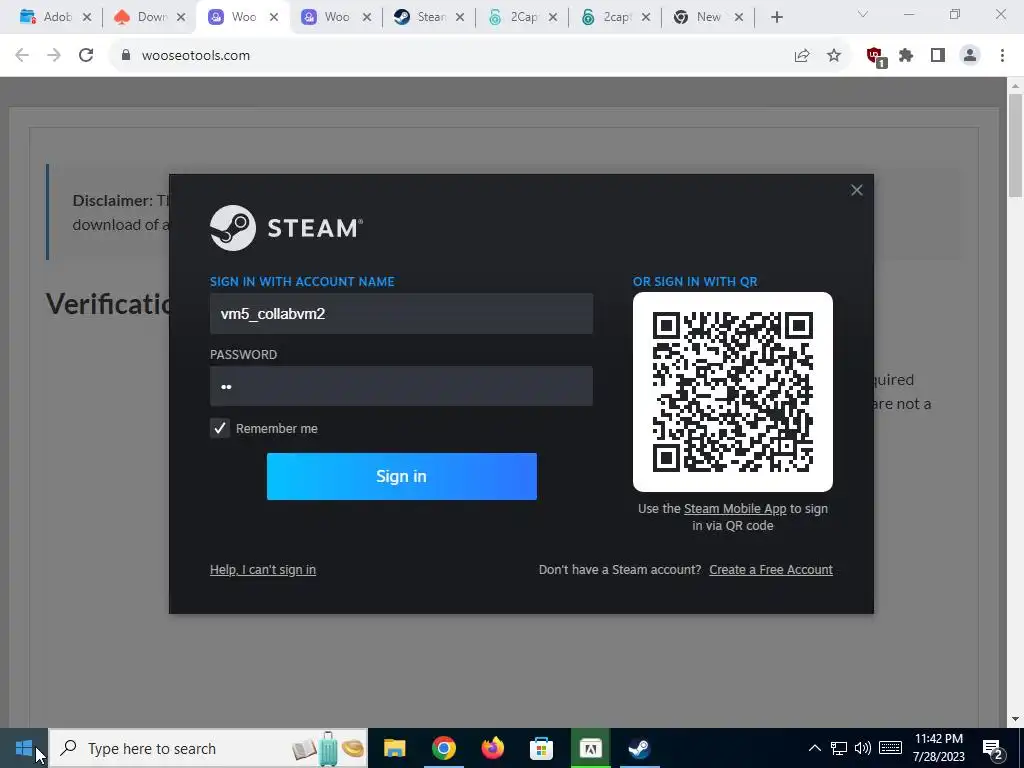Open network status tray icon
1024x768 pixels.
839,748
